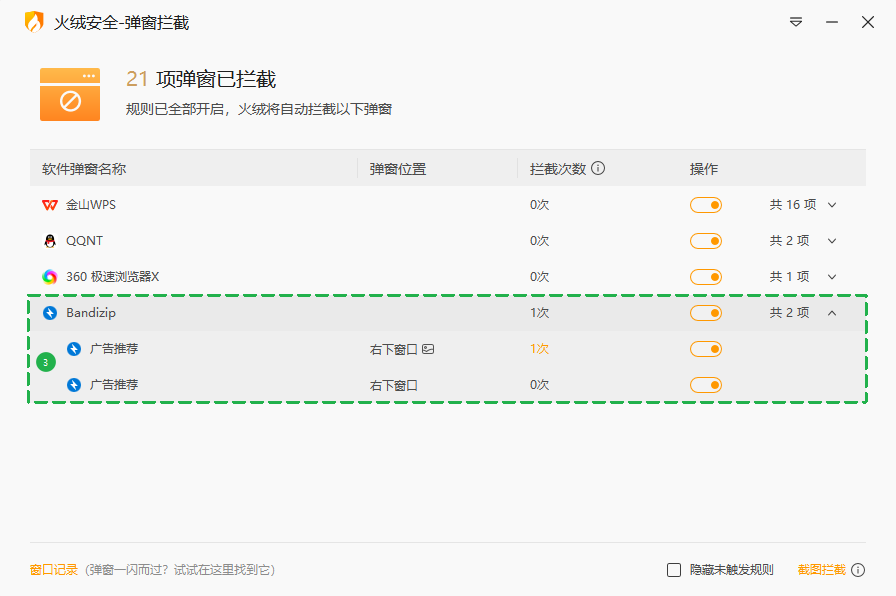896x596 pixels.
Task: Expand the 金山WPS 共 16 项 list
Action: point(831,205)
